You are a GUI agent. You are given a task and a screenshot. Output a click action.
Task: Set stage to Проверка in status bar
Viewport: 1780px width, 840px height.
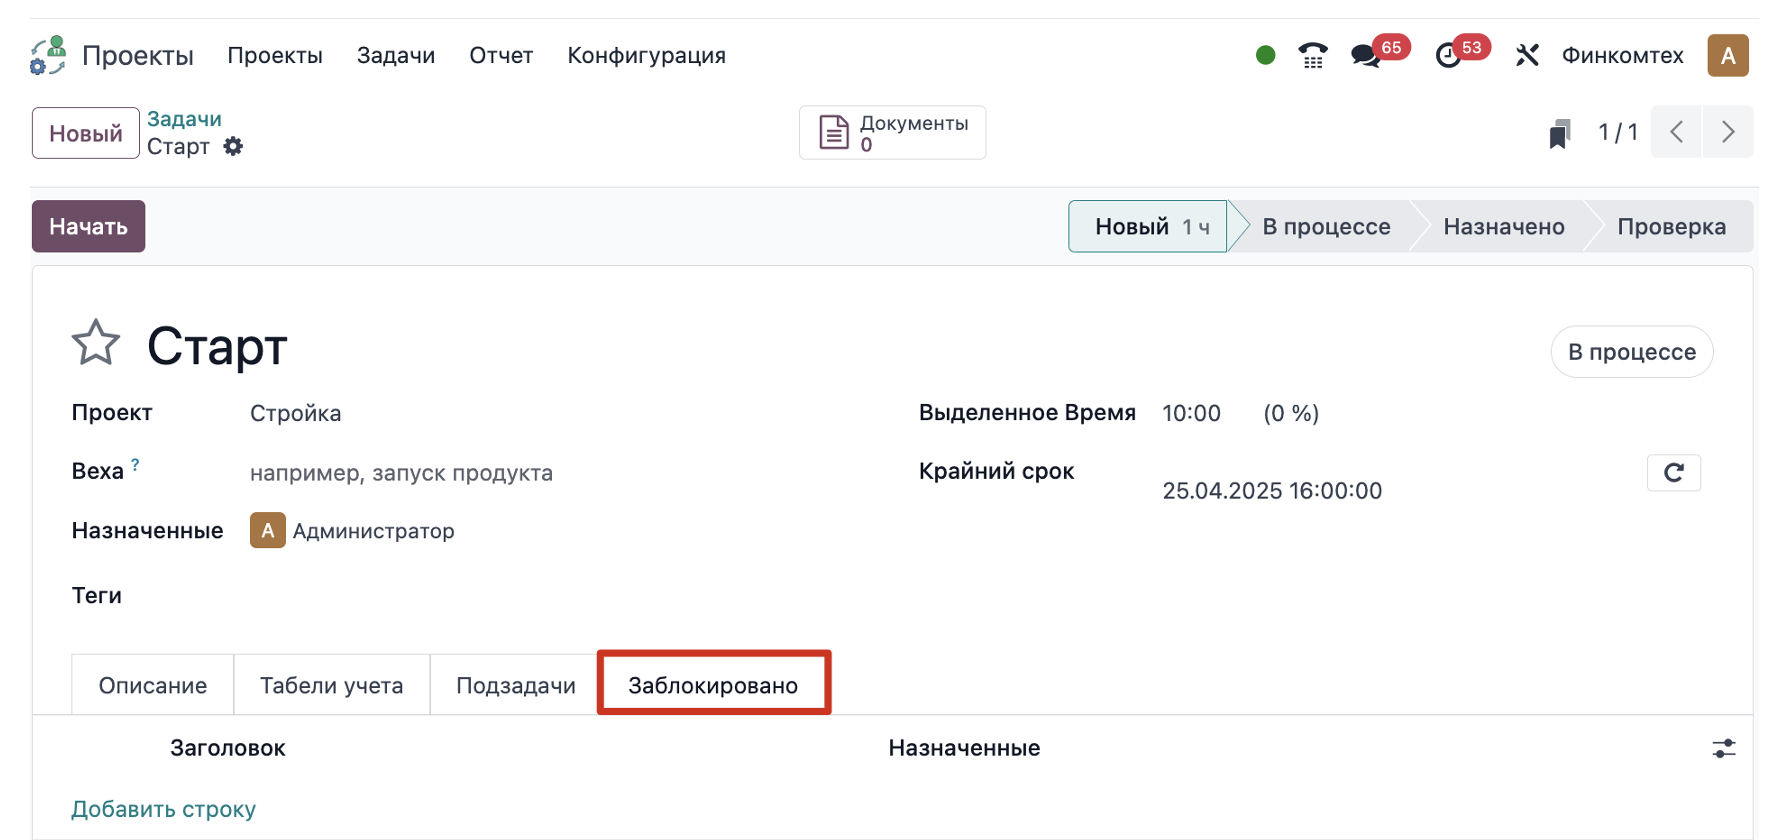1671,226
